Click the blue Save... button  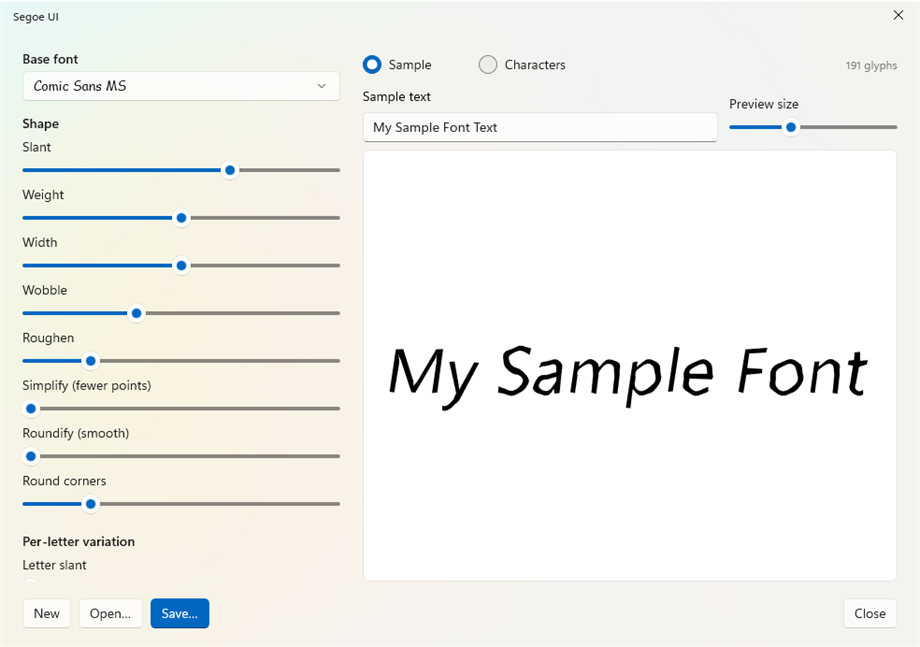tap(180, 614)
